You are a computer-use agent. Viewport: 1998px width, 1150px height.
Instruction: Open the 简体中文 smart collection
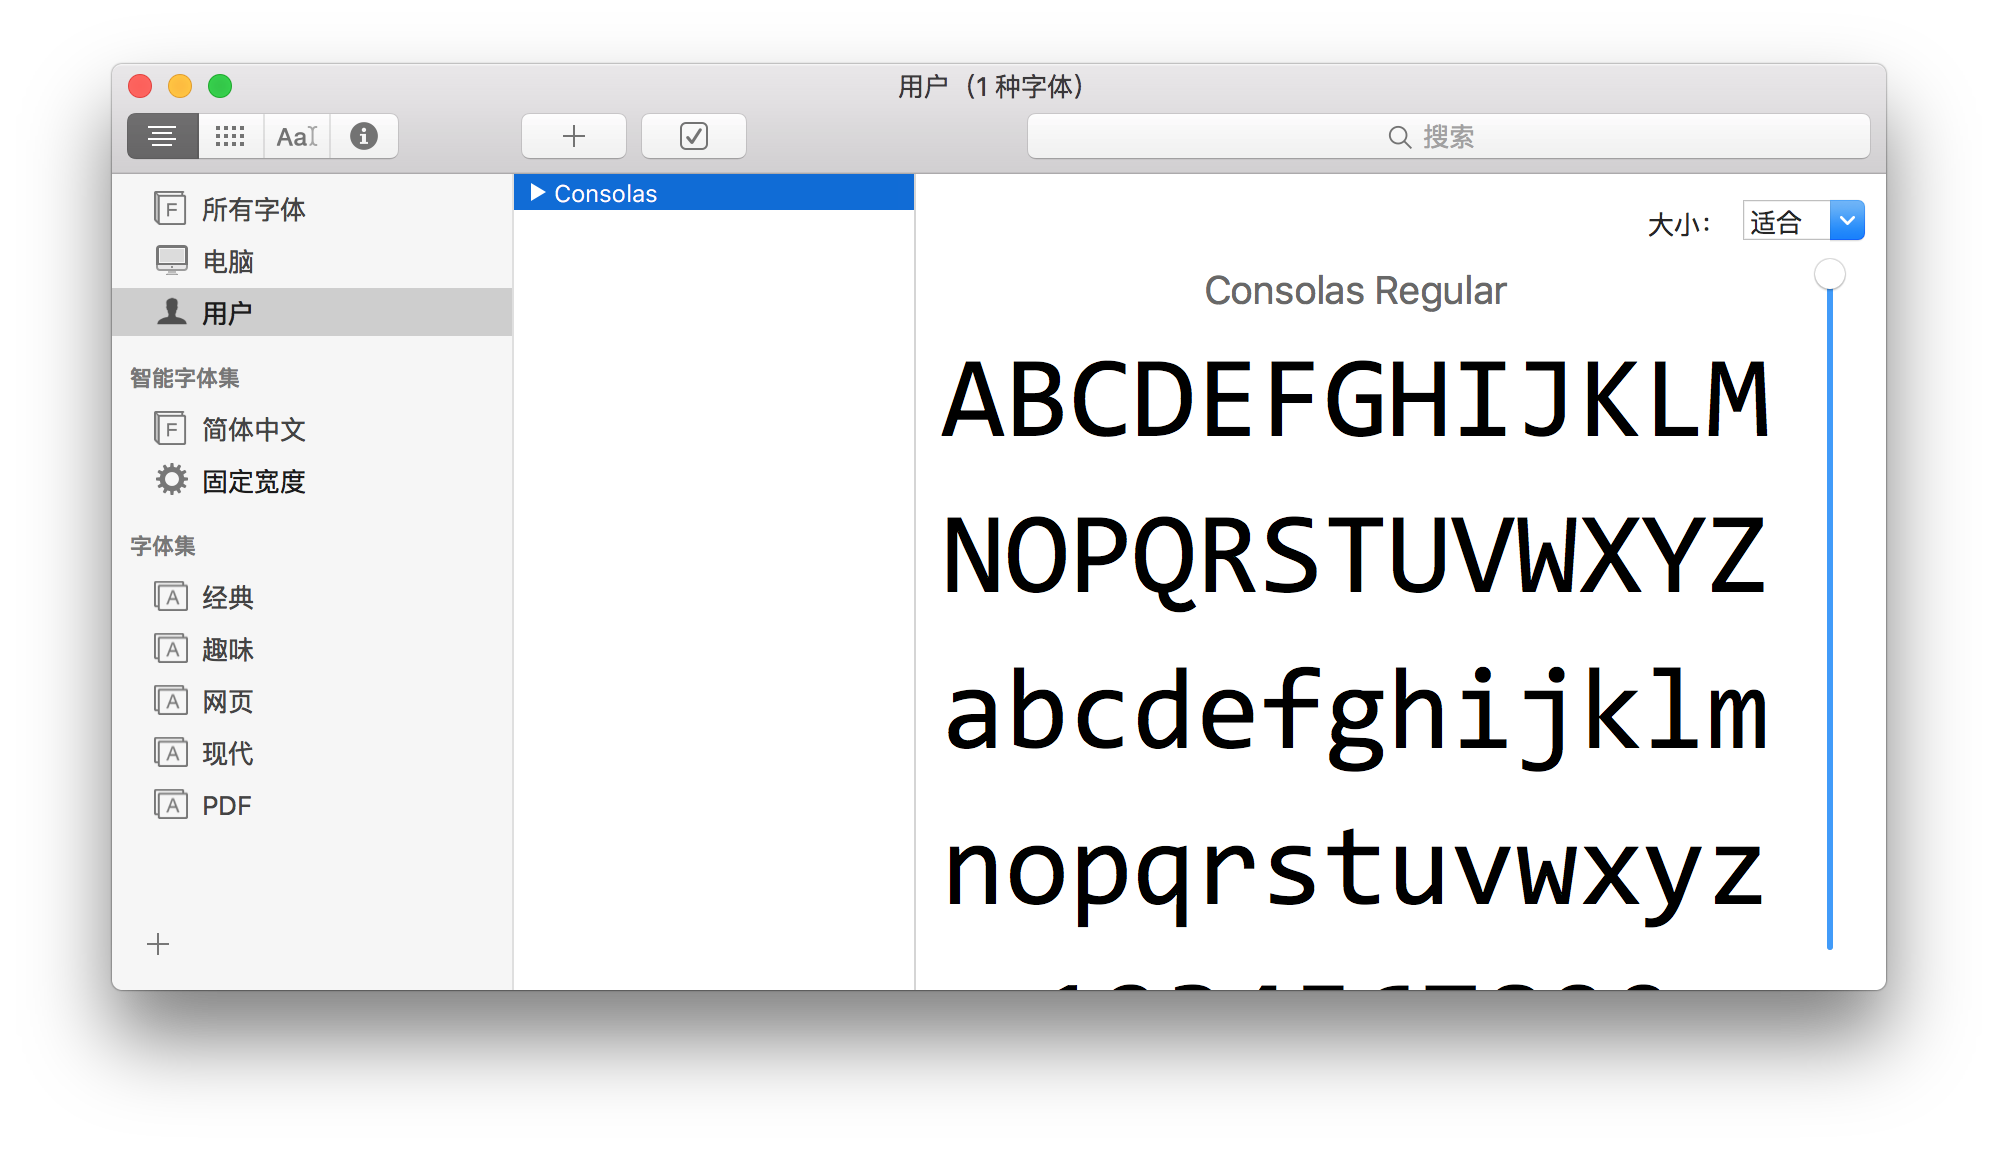[312, 429]
